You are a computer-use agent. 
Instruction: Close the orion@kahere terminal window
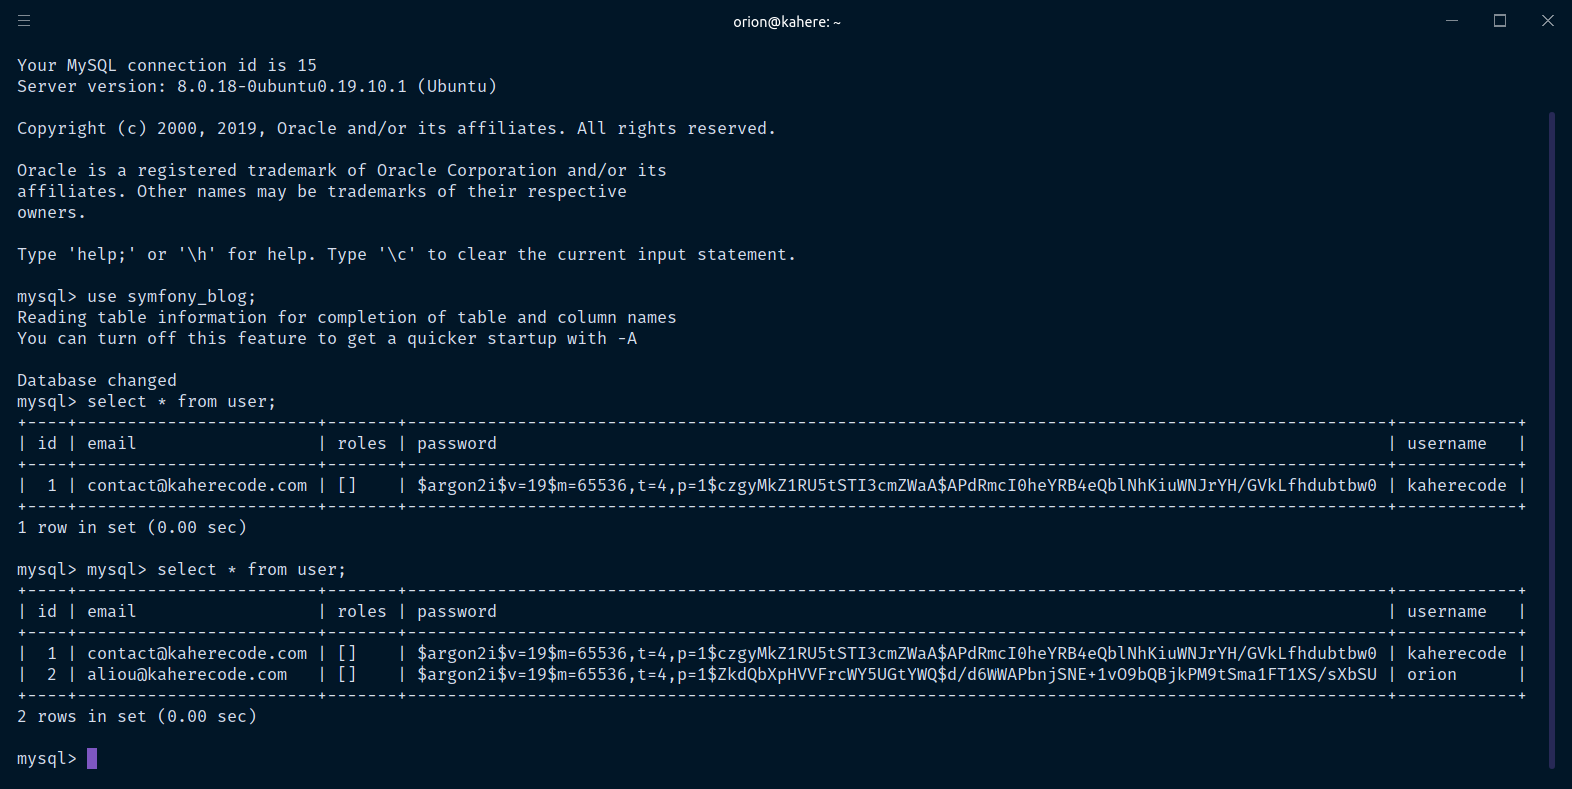1547,21
